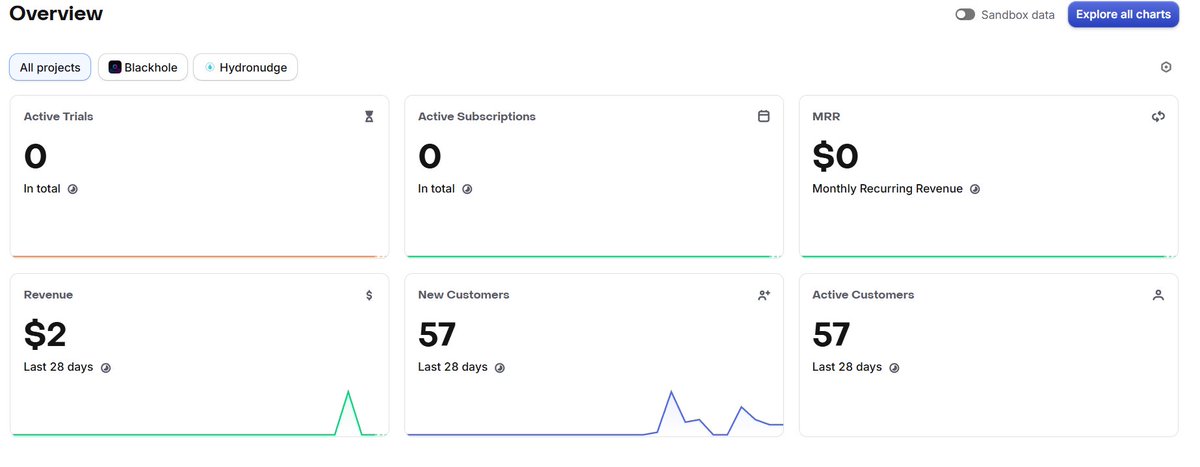Click info icon beside Monthly Recurring Revenue
Image resolution: width=1200 pixels, height=467 pixels.
(975, 189)
